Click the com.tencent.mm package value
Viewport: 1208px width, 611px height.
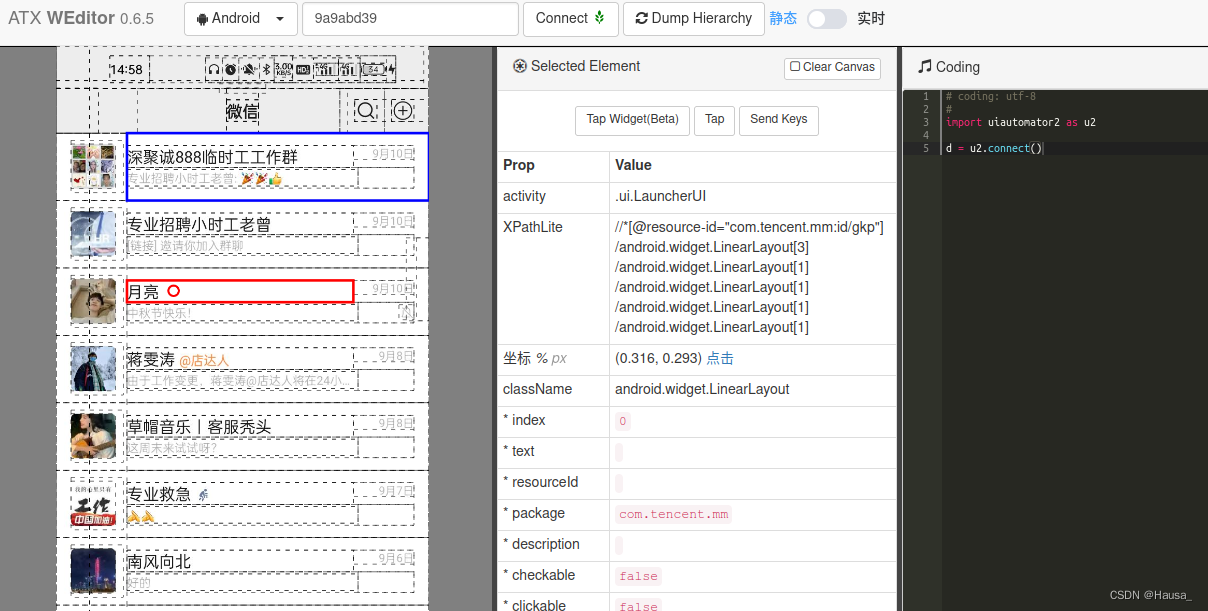click(674, 514)
